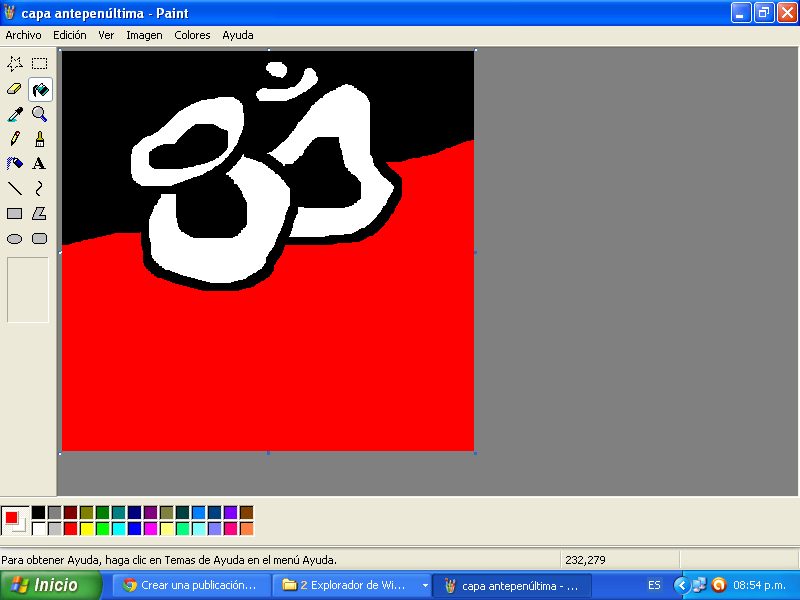Open the Archivo menu
This screenshot has width=800, height=600.
[x=23, y=35]
